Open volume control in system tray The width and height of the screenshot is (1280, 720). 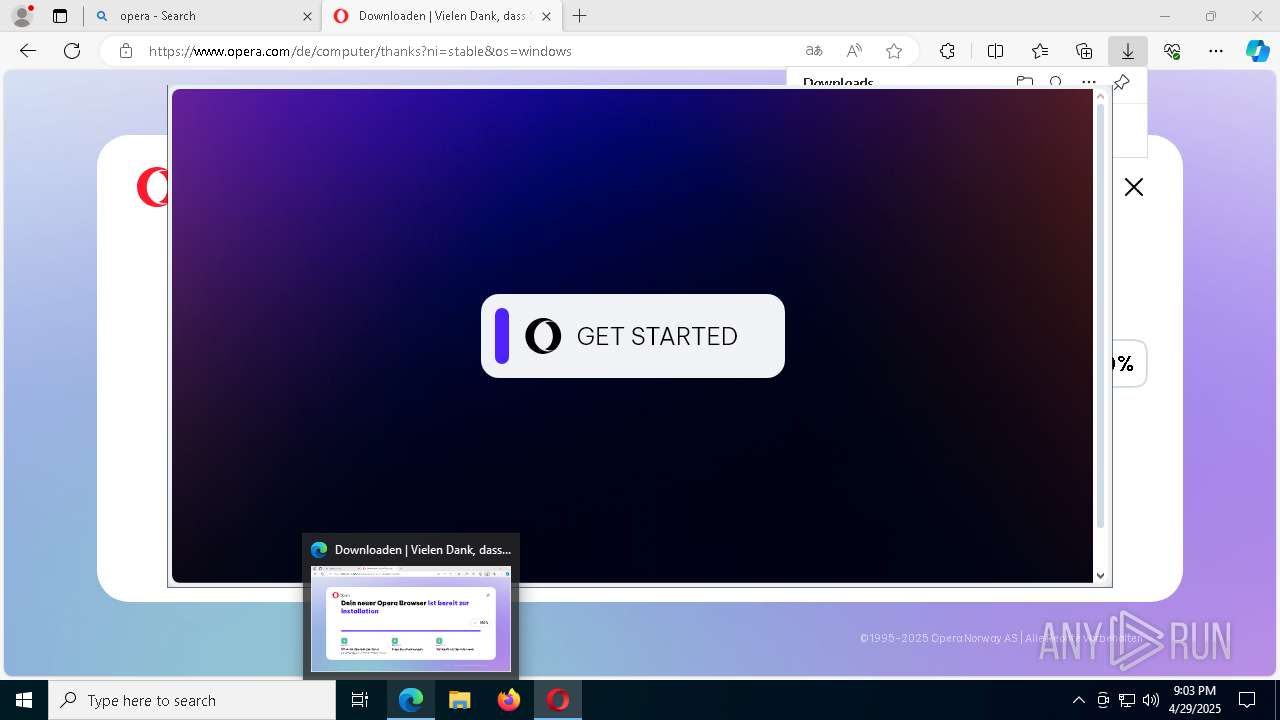pyautogui.click(x=1151, y=700)
